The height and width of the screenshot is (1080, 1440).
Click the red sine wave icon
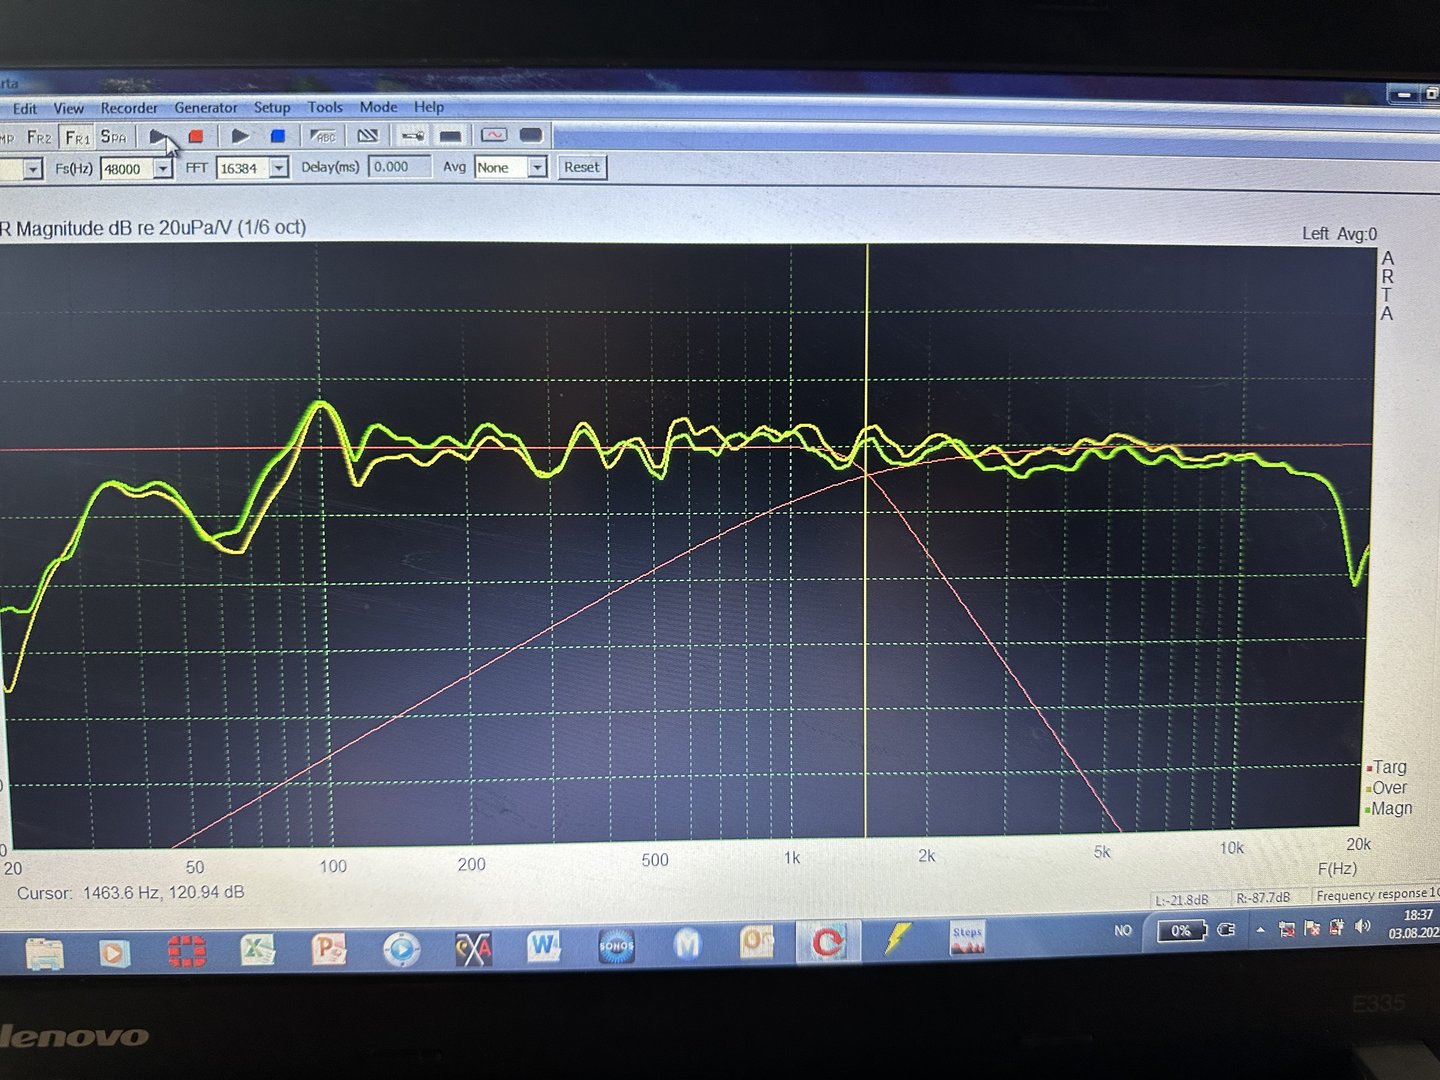pos(494,135)
